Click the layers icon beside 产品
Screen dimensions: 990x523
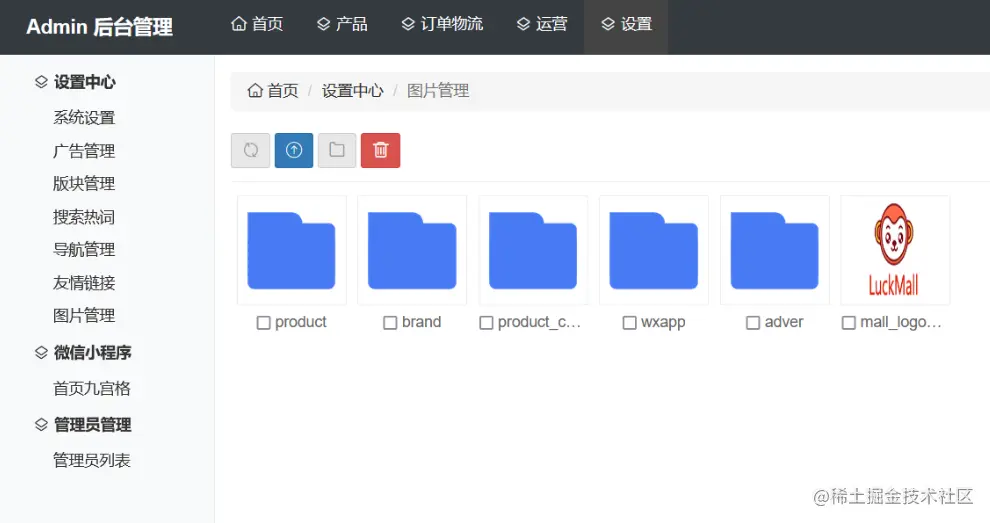pyautogui.click(x=324, y=24)
